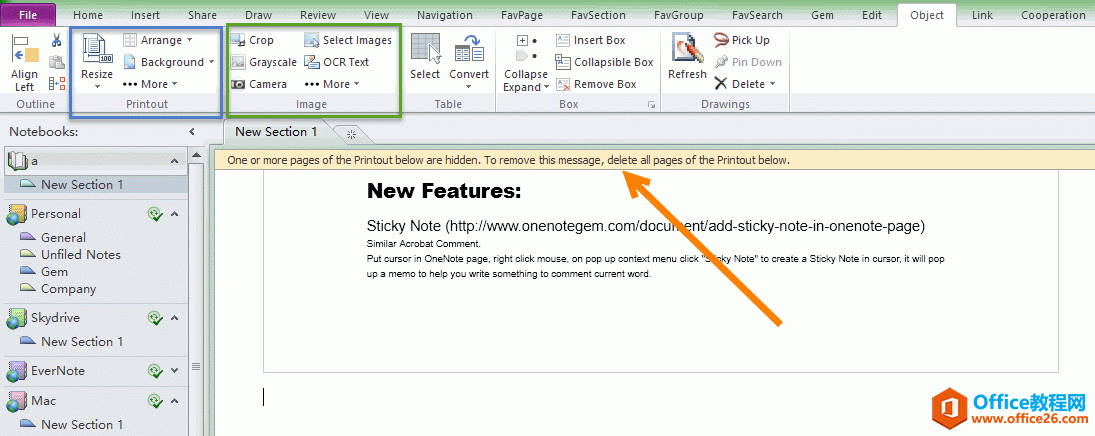Collapse notebook 'a' with its chevron
Image resolution: width=1095 pixels, height=436 pixels.
175,161
